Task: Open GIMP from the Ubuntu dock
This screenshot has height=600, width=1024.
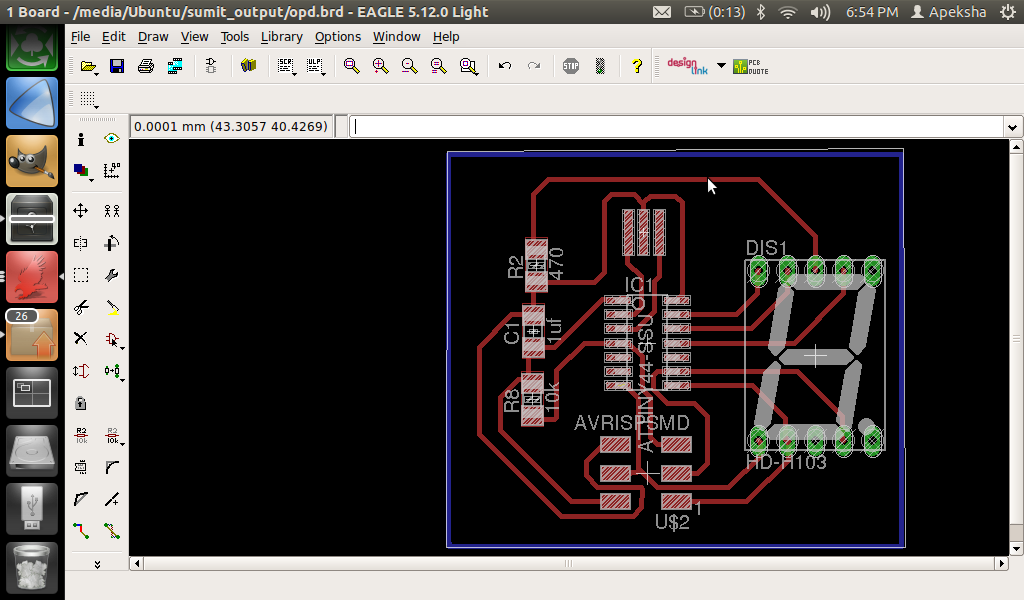Action: click(32, 161)
